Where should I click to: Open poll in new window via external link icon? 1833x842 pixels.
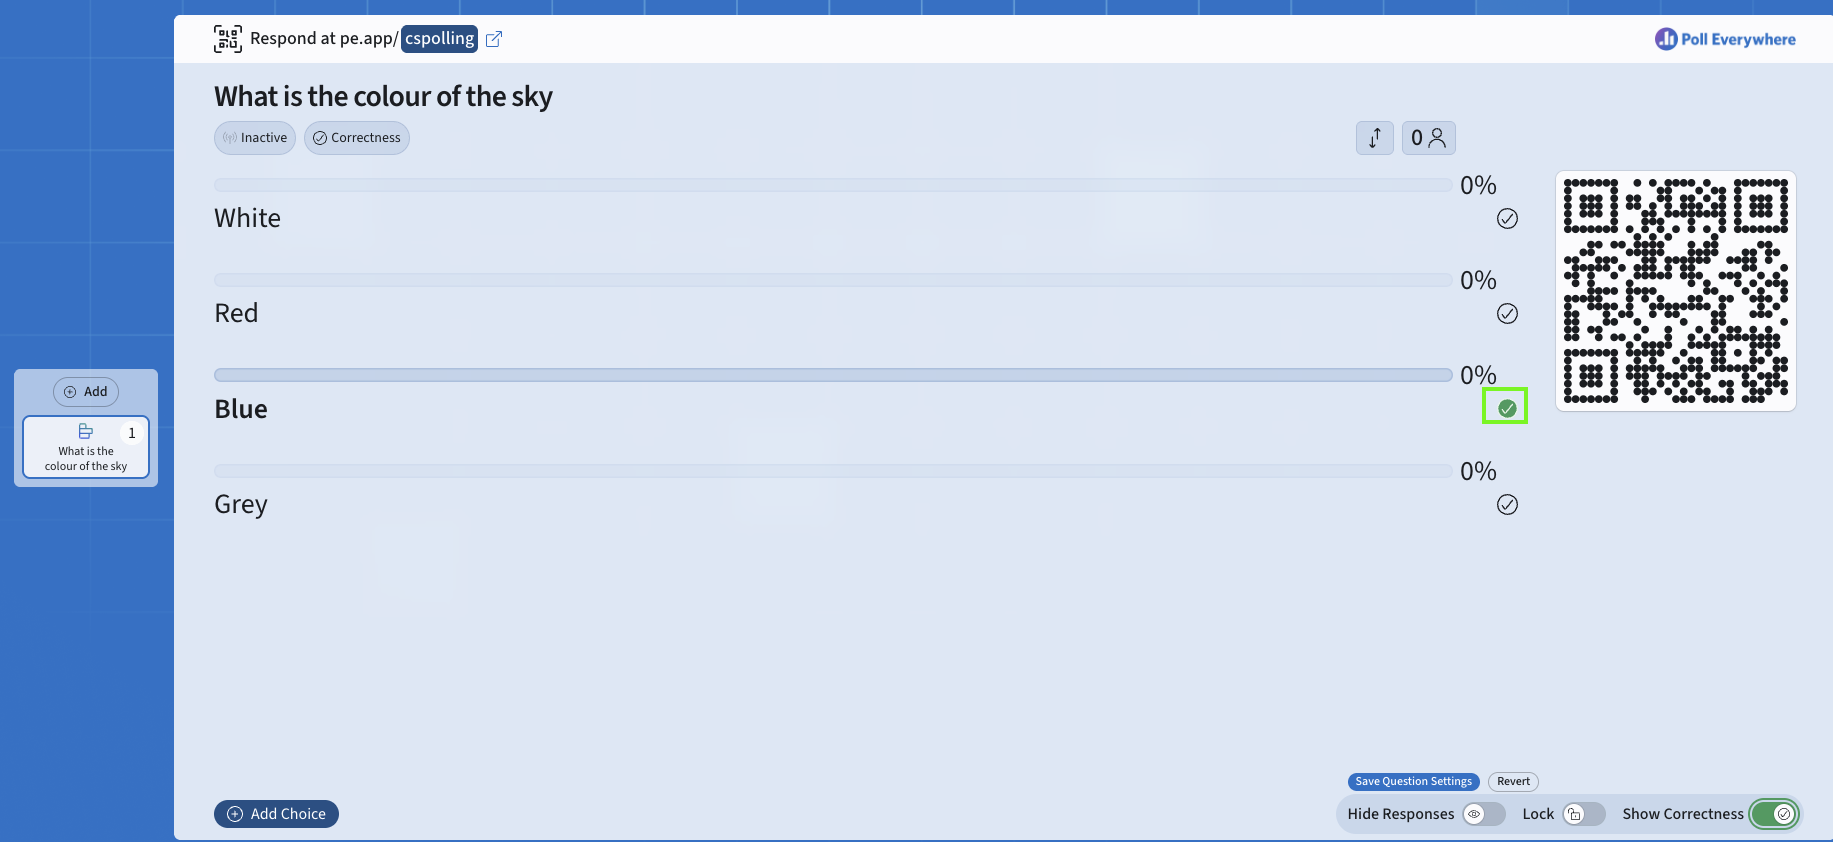click(x=493, y=38)
